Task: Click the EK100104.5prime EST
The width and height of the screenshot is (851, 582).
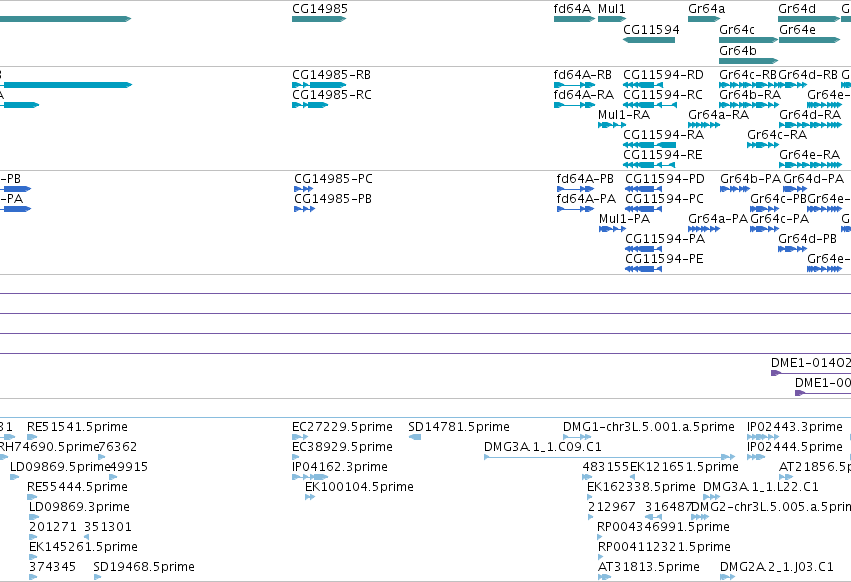Action: click(310, 497)
